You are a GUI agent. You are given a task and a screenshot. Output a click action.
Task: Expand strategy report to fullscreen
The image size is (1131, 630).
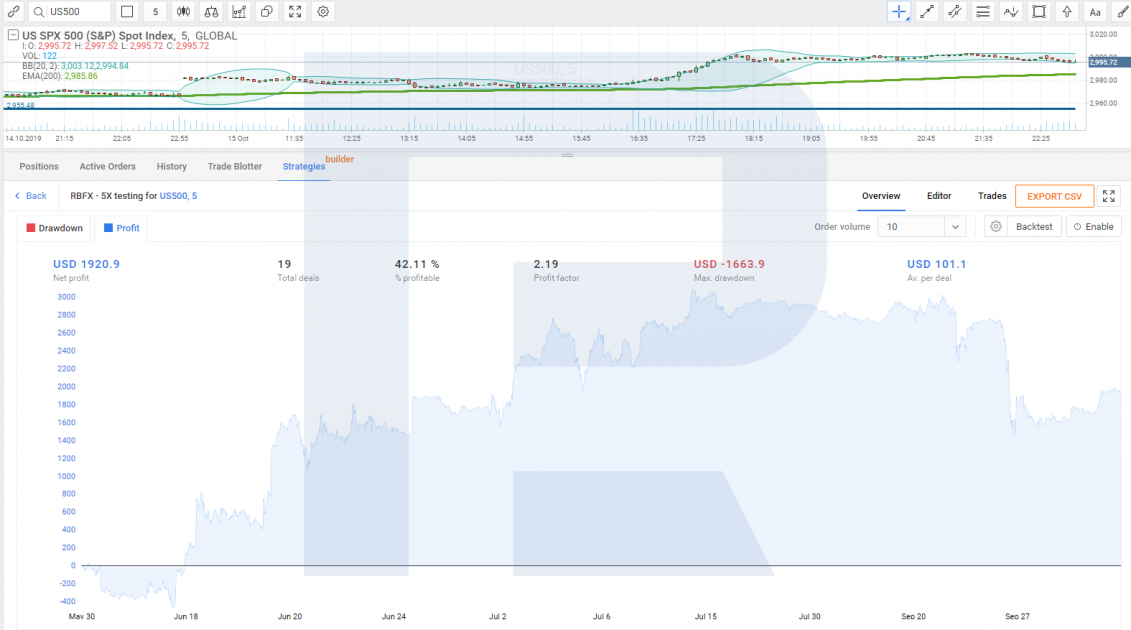coord(1109,196)
